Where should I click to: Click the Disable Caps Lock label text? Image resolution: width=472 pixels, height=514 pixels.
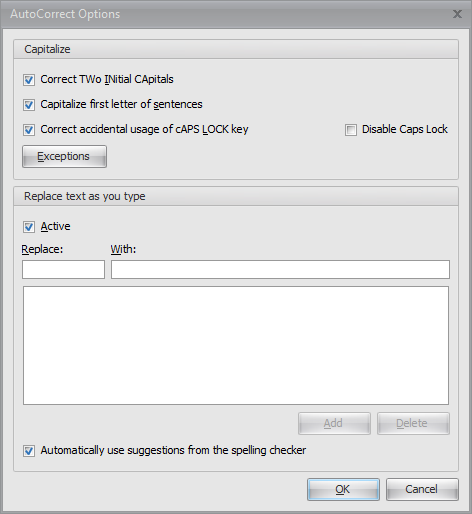[x=405, y=129]
